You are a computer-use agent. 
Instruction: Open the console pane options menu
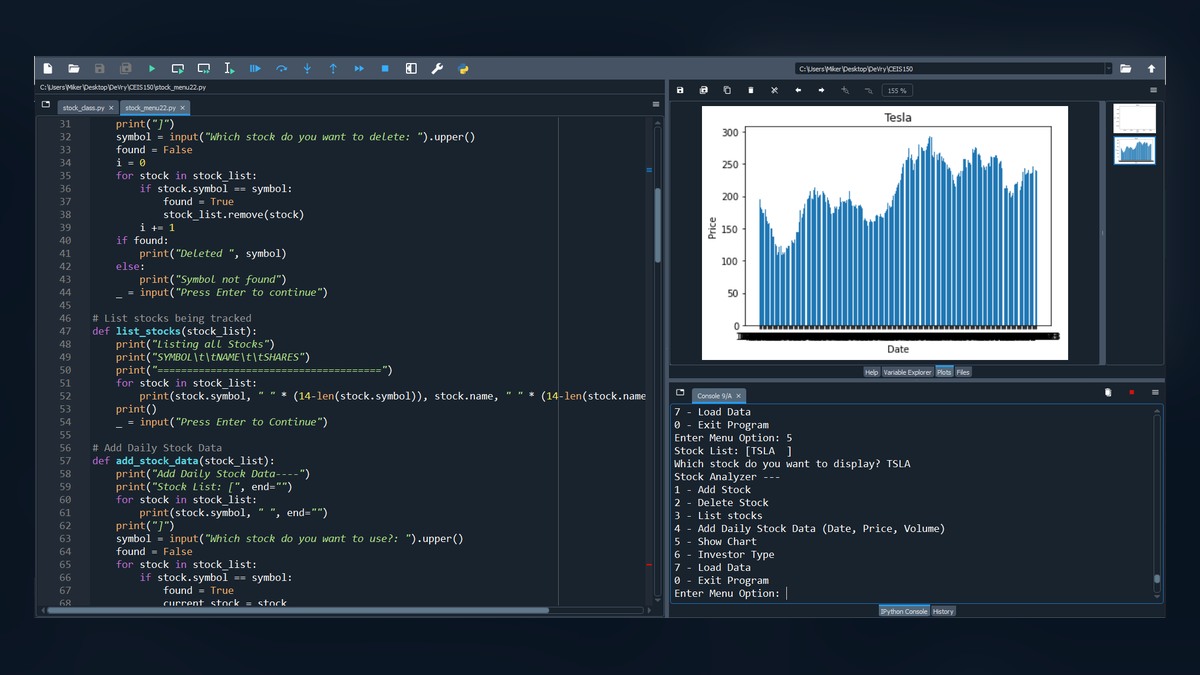click(x=1155, y=393)
